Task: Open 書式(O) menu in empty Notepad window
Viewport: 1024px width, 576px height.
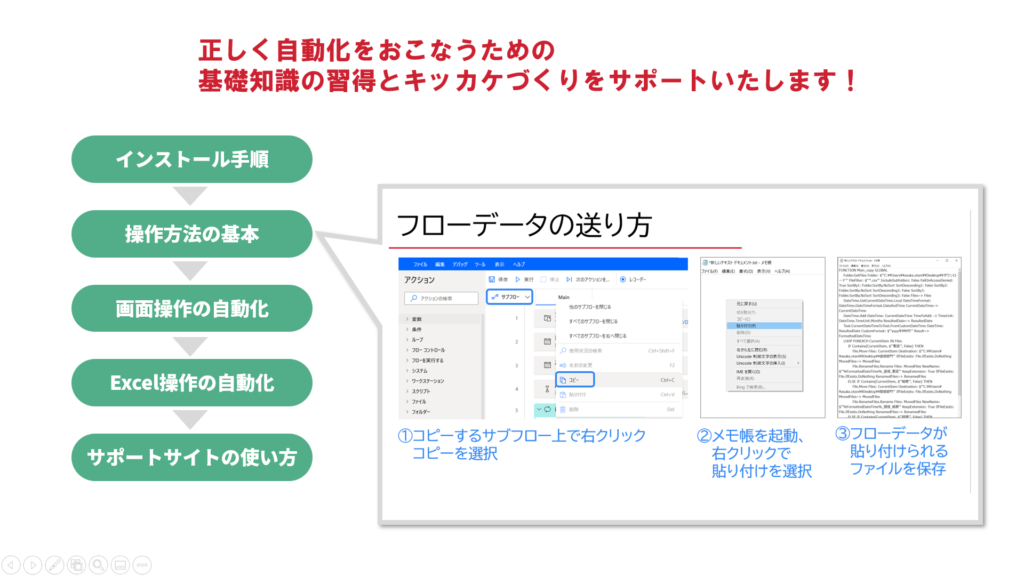Action: [x=745, y=271]
